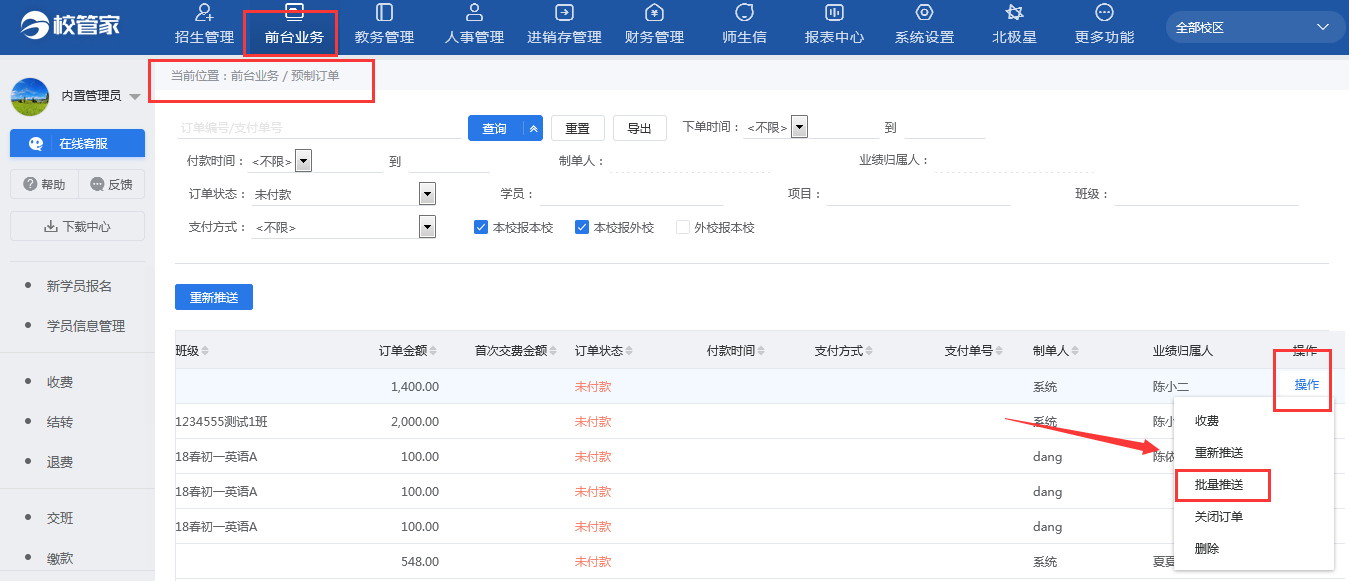Click the 校管家 logo
This screenshot has height=581, width=1349.
coord(71,26)
